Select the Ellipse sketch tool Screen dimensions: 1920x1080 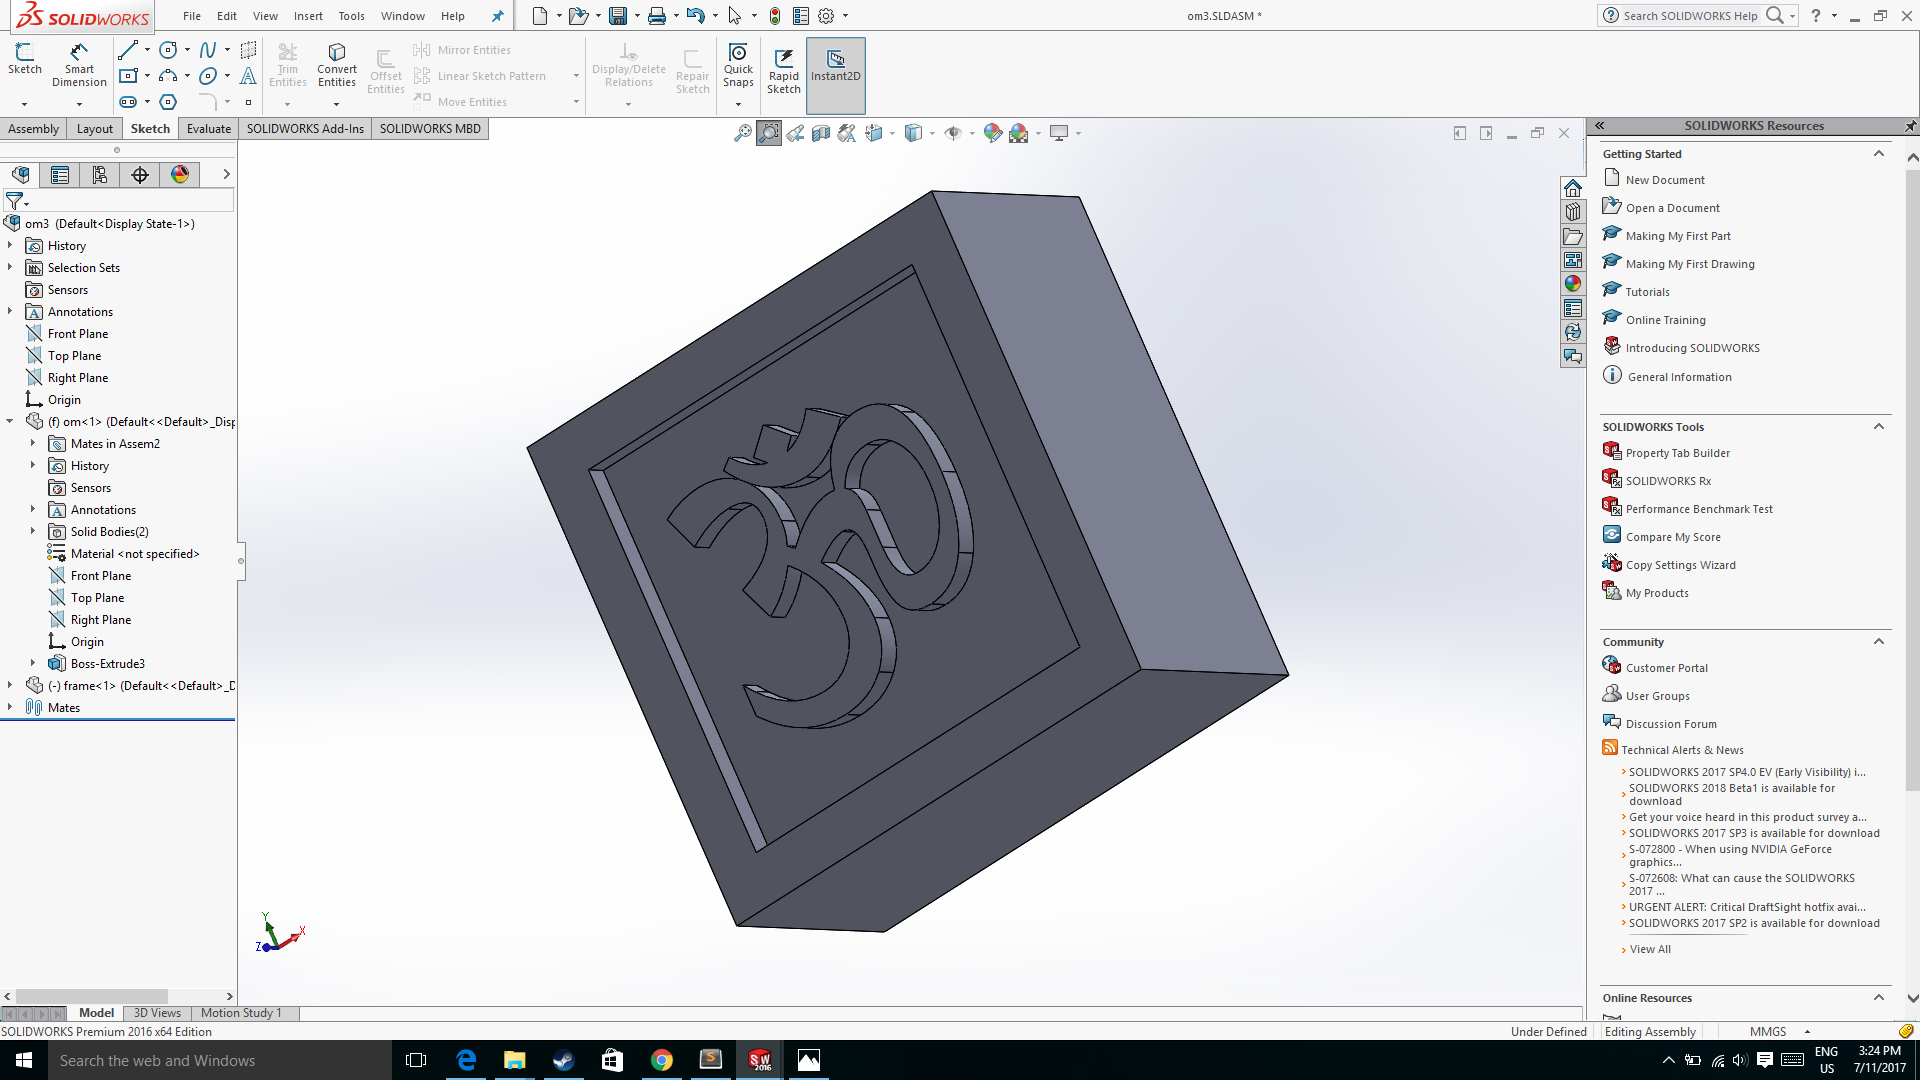(208, 76)
